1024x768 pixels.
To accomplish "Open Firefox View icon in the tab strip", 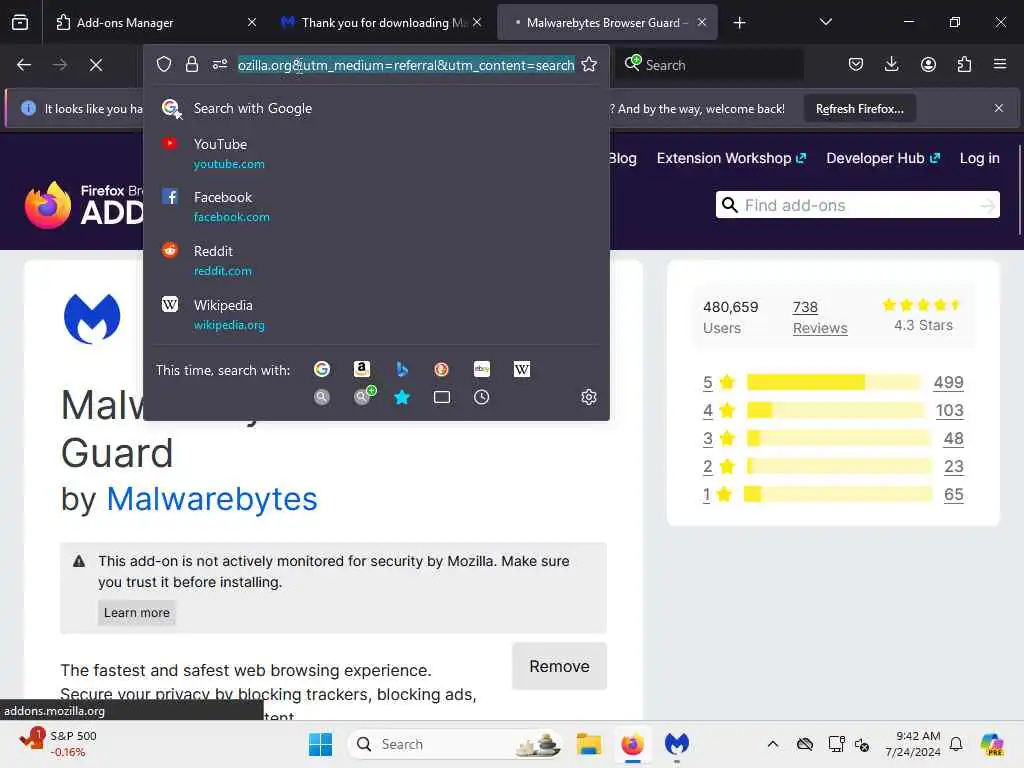I will pos(20,22).
